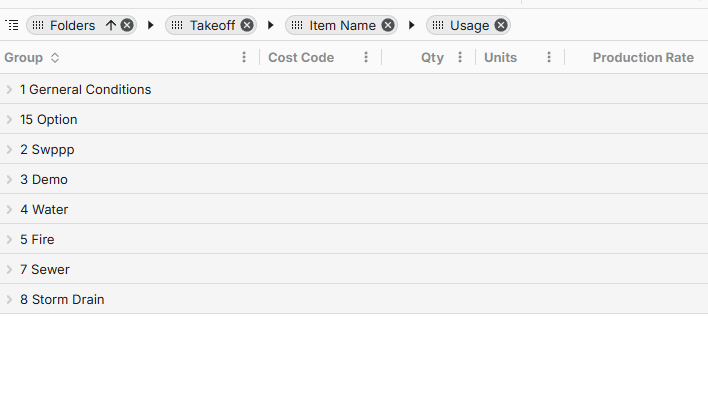Click the row group panel icon
Screen dimensions: 708x400
coord(12,25)
